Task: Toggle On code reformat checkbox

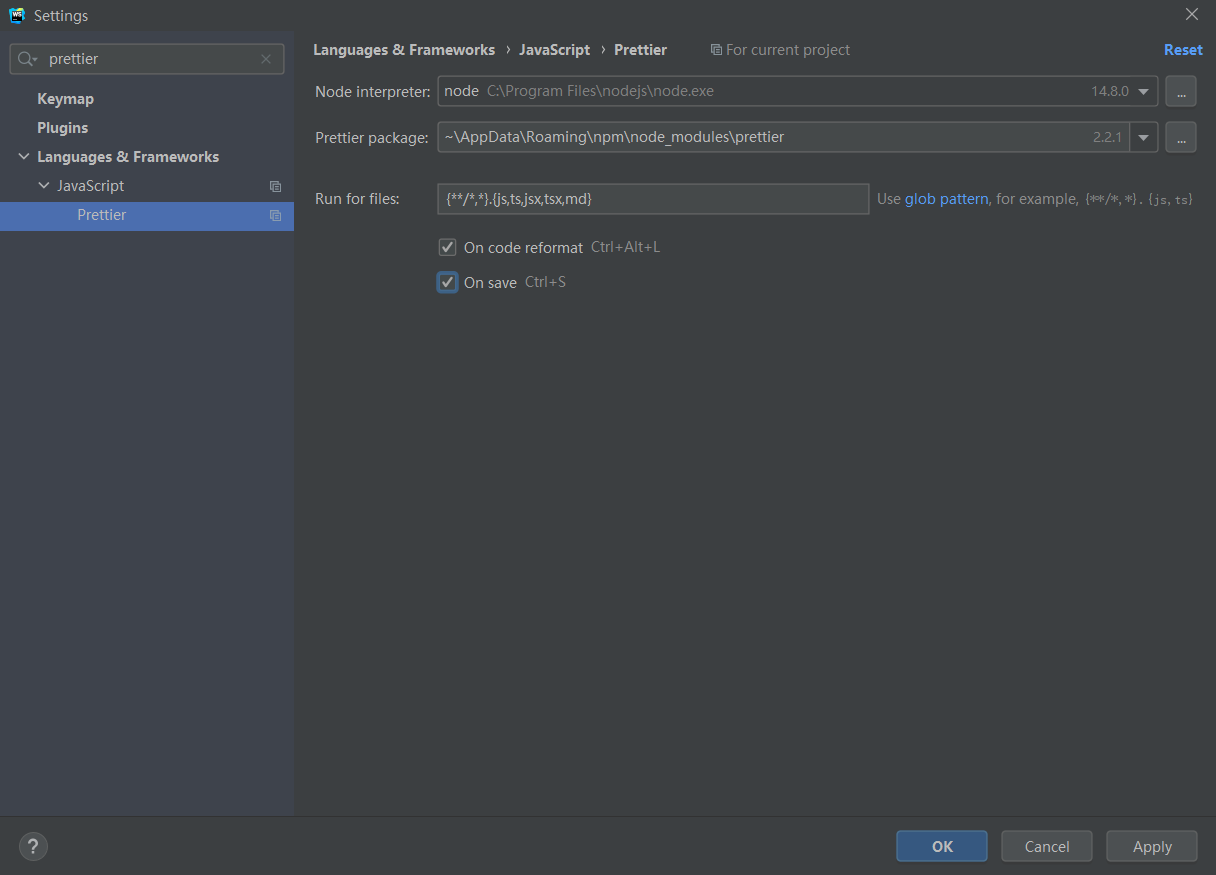Action: [x=447, y=247]
